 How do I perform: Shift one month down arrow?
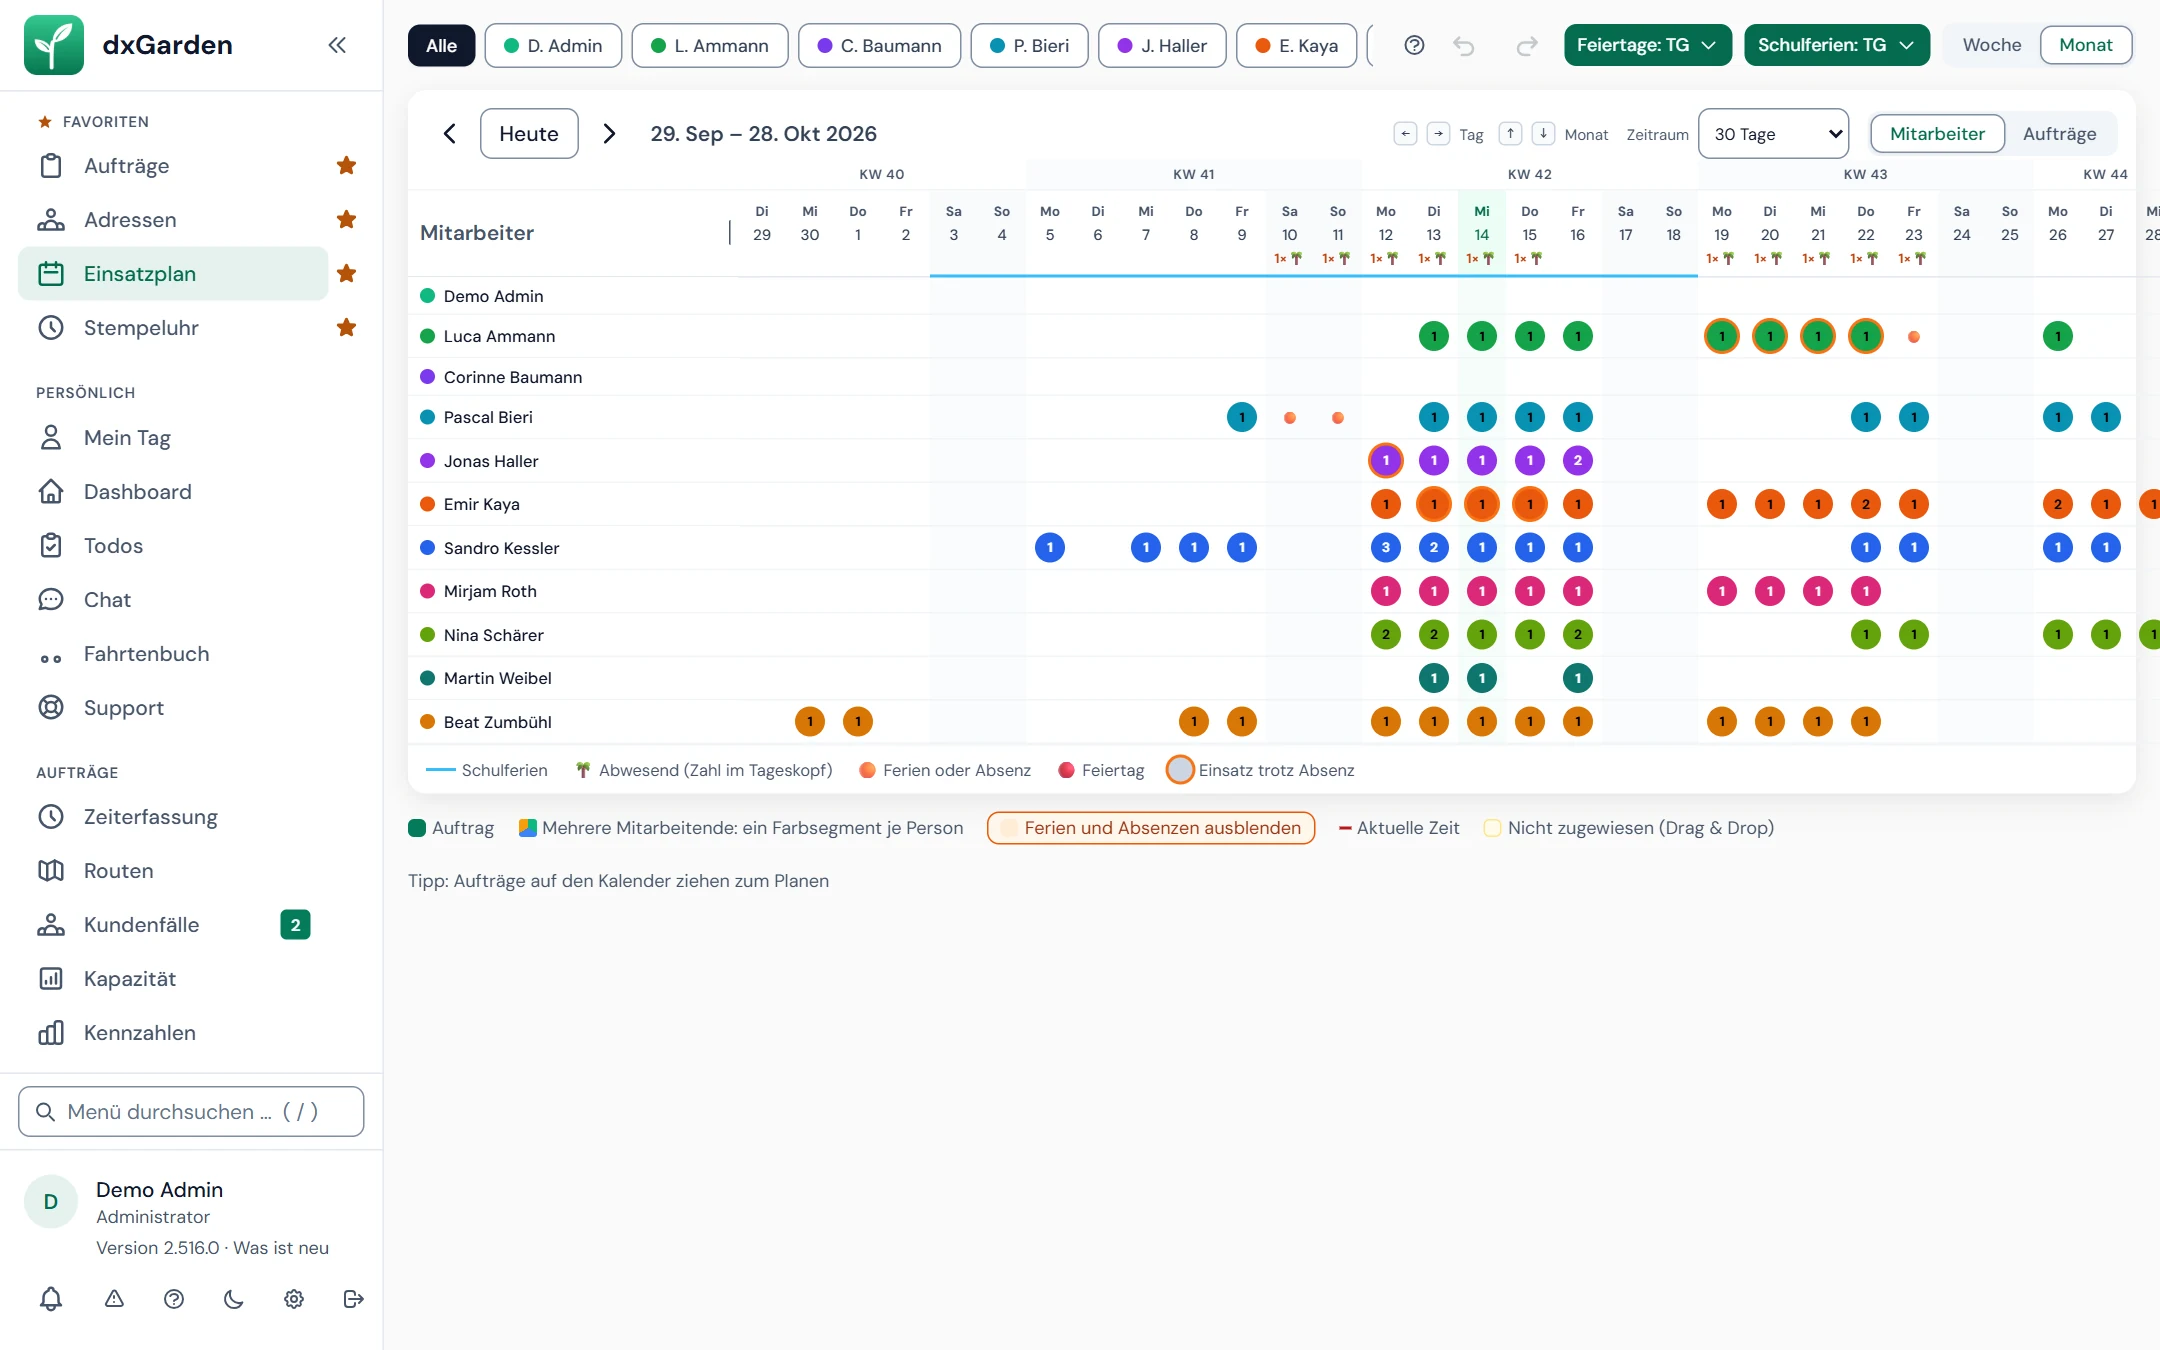click(1543, 134)
